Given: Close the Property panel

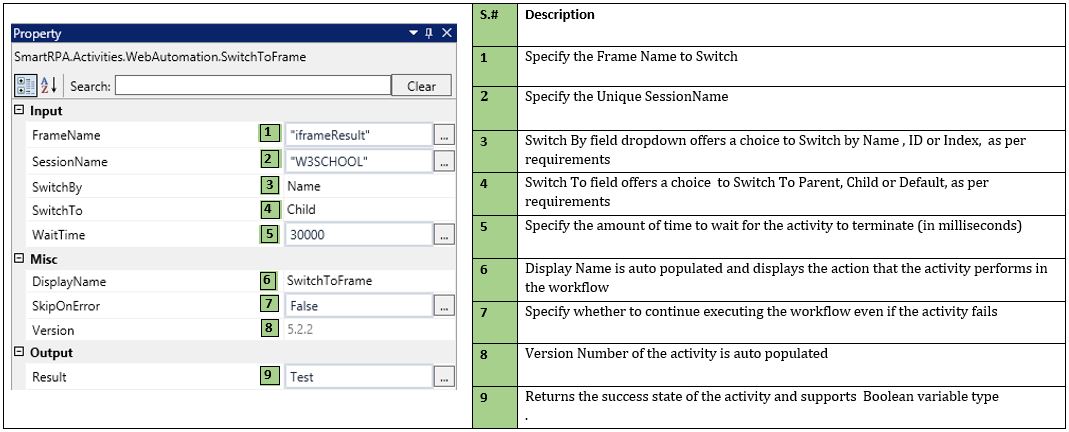Looking at the screenshot, I should (447, 33).
